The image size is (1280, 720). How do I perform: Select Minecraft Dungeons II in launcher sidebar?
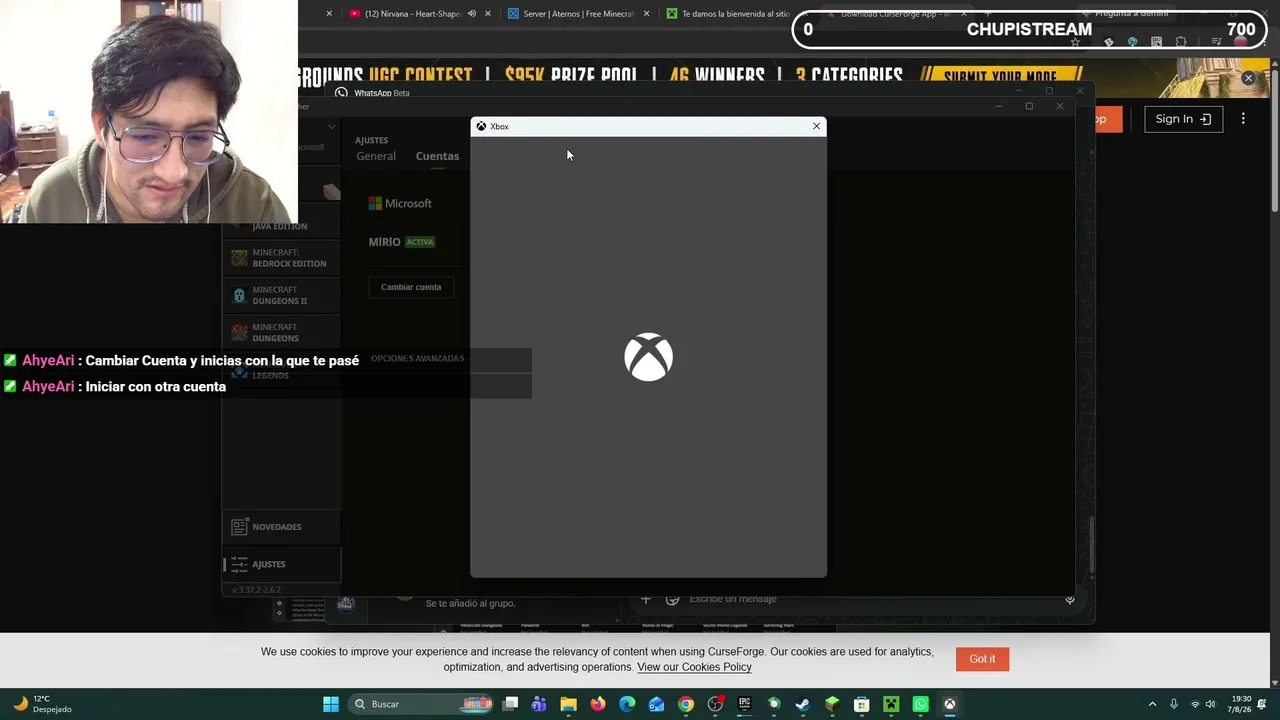(280, 295)
